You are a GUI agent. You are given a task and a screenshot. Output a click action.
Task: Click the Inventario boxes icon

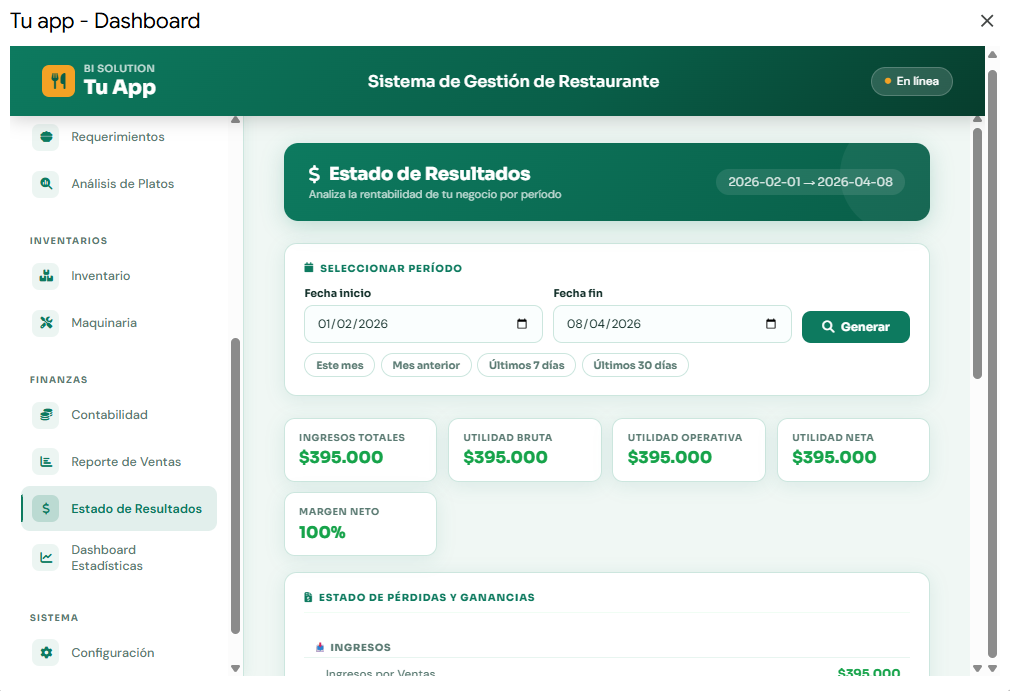[x=46, y=276]
